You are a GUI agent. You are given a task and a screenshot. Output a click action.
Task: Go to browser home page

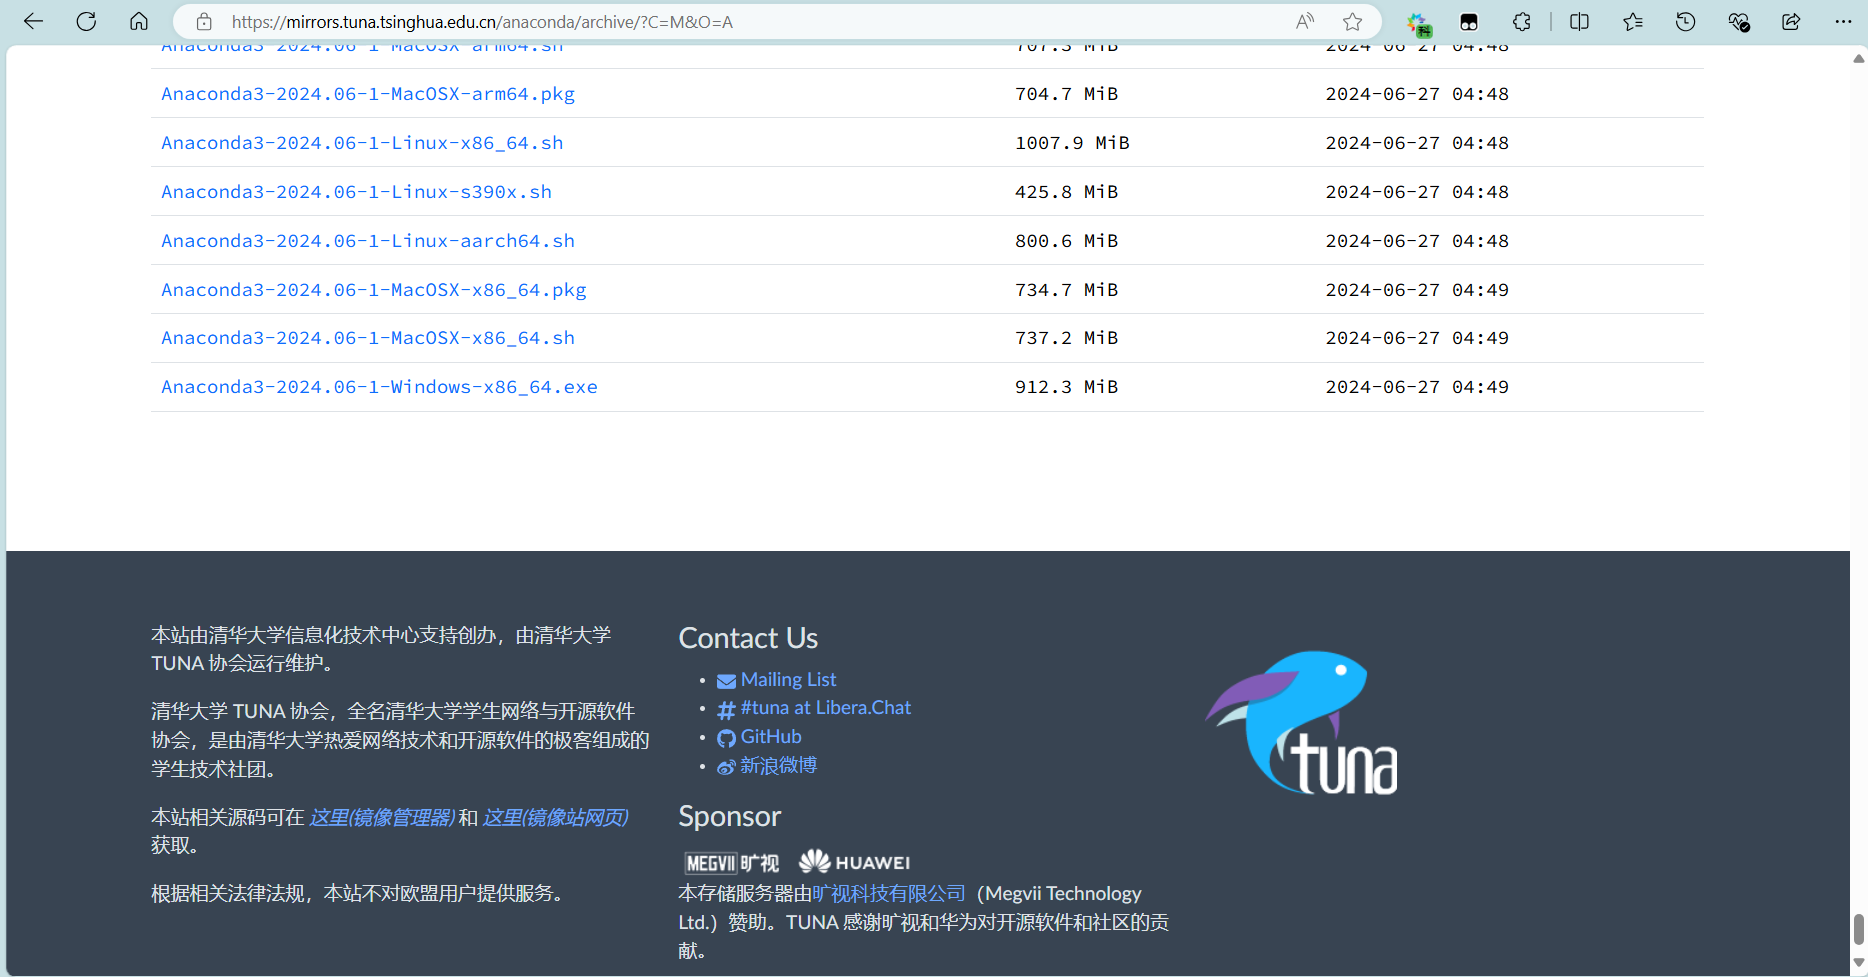(x=139, y=22)
